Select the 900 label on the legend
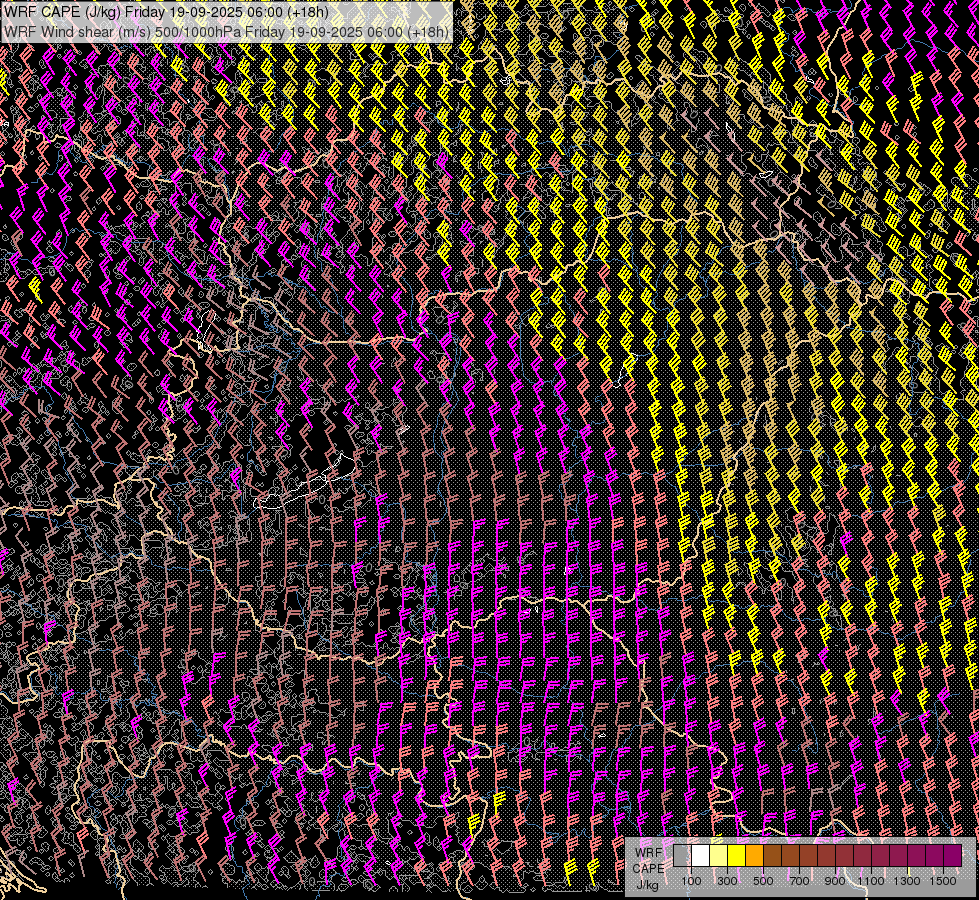 click(x=835, y=881)
